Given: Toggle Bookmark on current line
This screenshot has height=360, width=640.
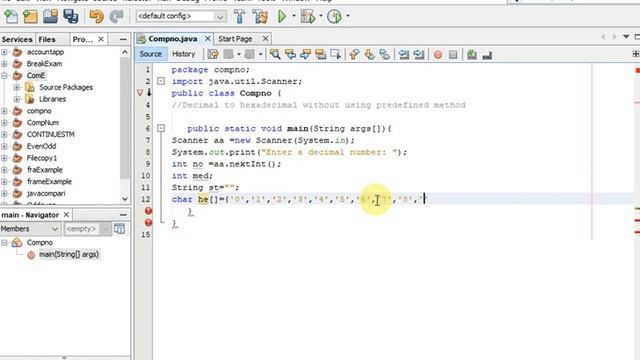Looking at the screenshot, I should point(384,54).
